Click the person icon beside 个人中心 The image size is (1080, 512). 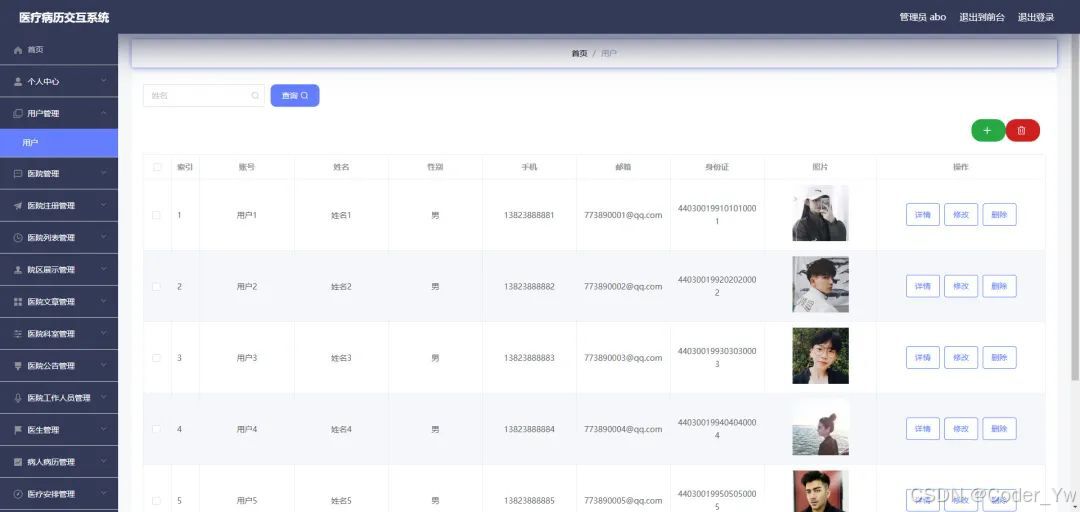point(18,81)
